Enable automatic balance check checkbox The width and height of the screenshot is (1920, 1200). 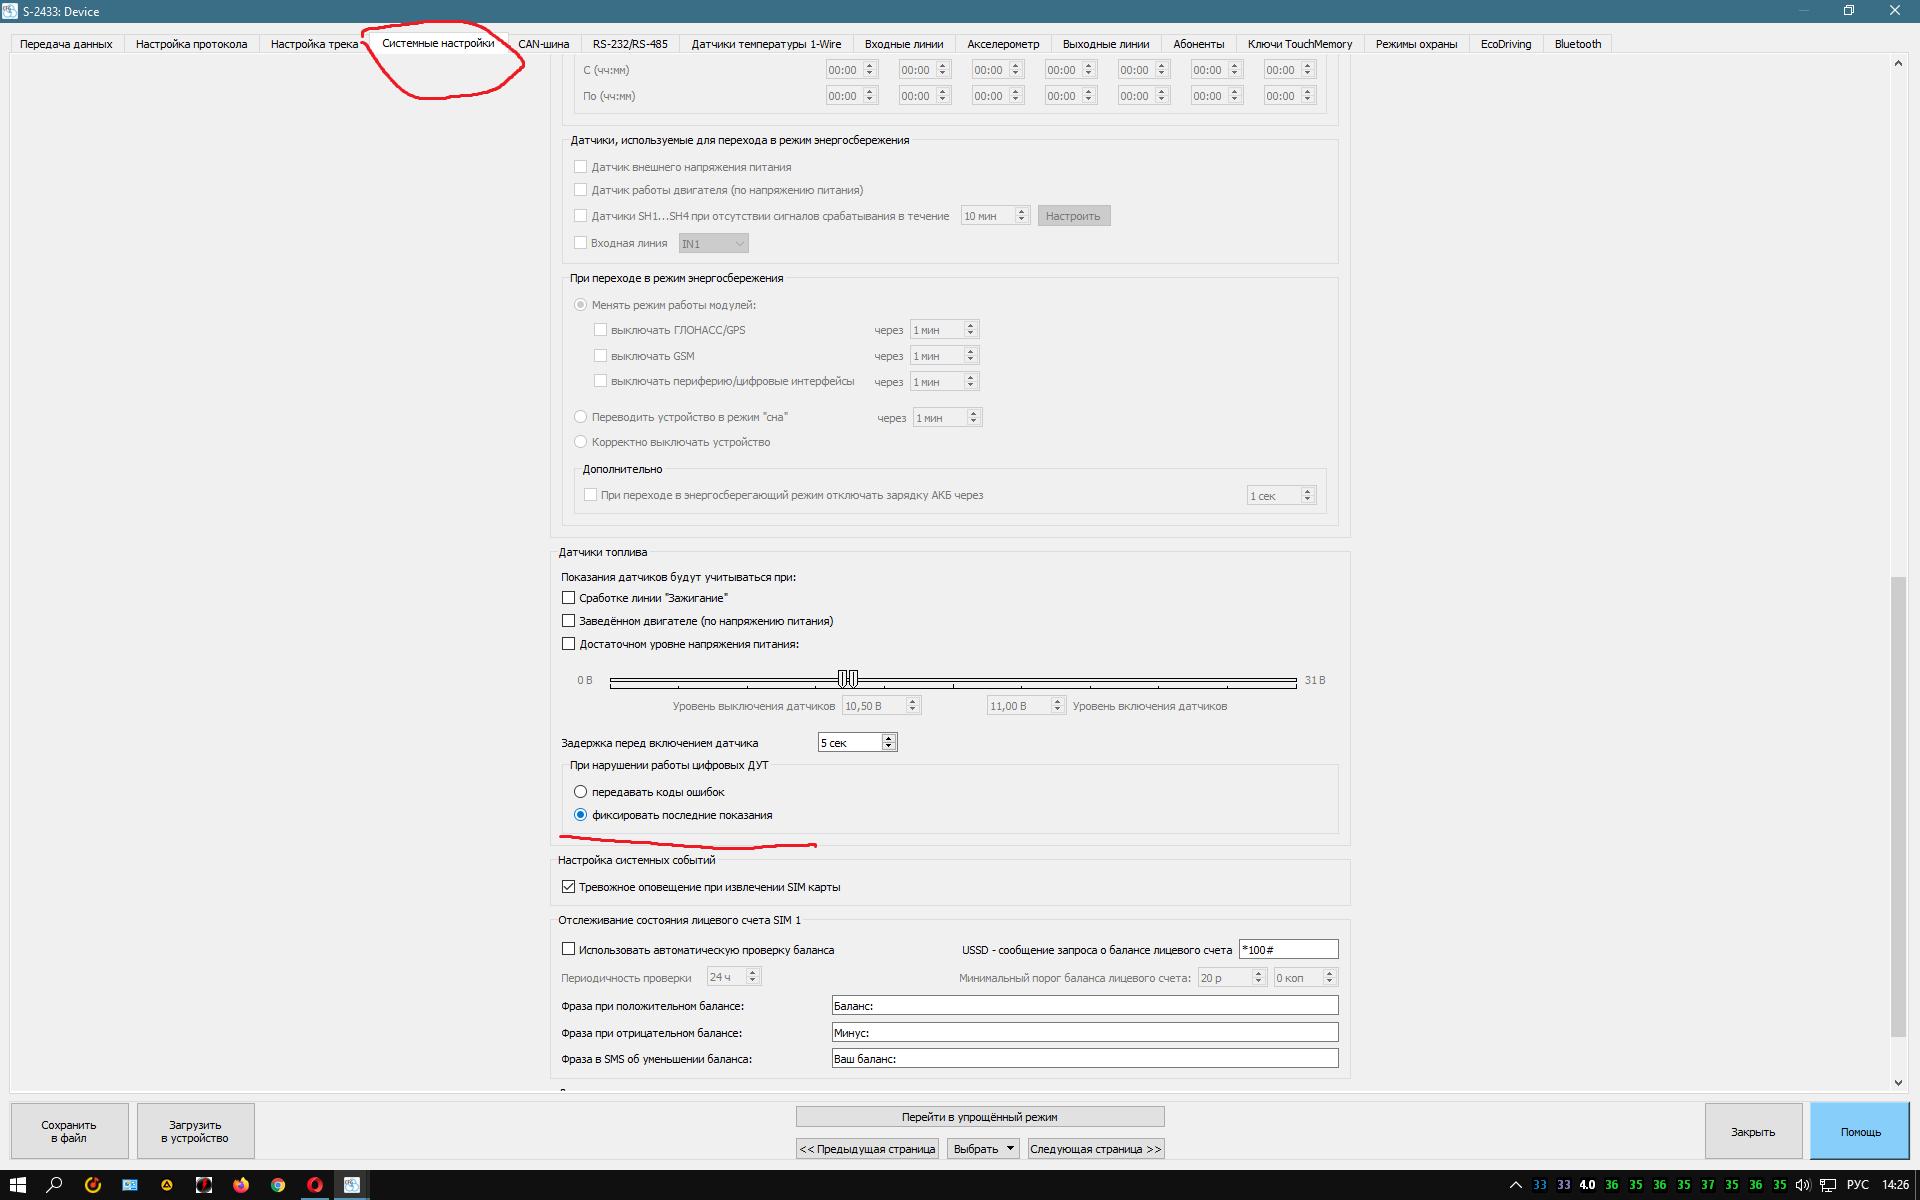[568, 950]
